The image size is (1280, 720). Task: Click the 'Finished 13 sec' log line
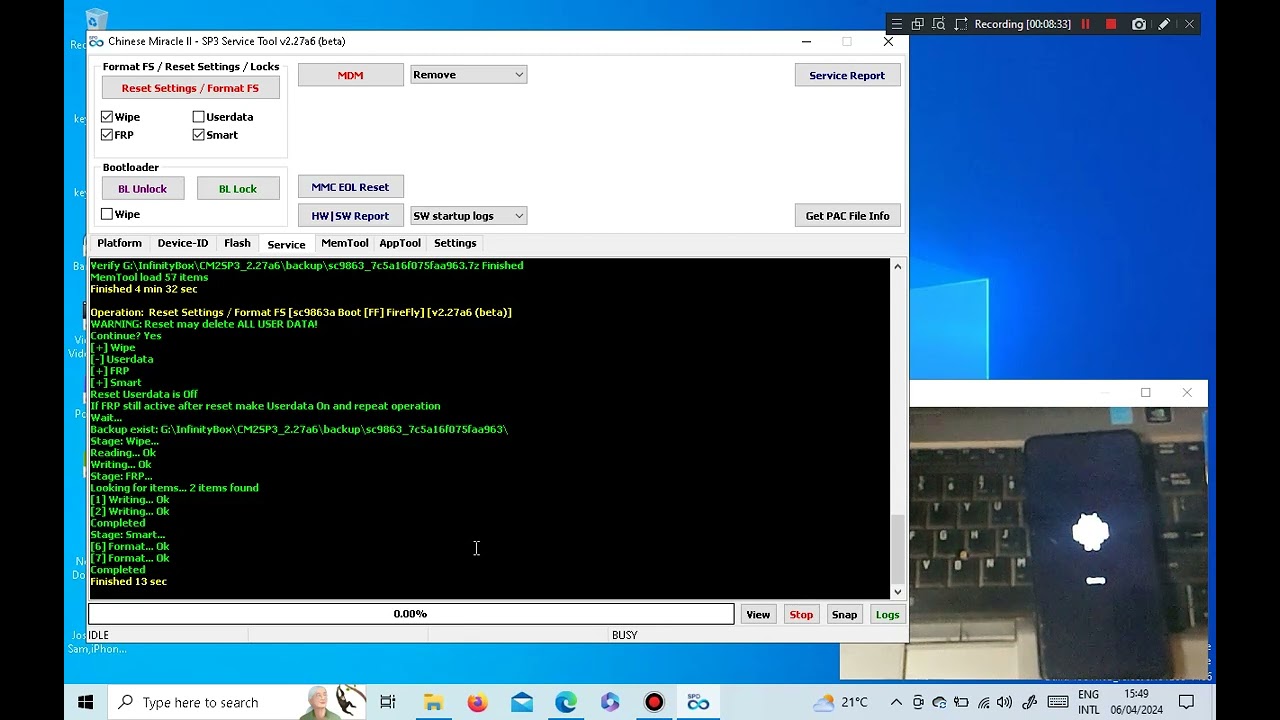[129, 582]
